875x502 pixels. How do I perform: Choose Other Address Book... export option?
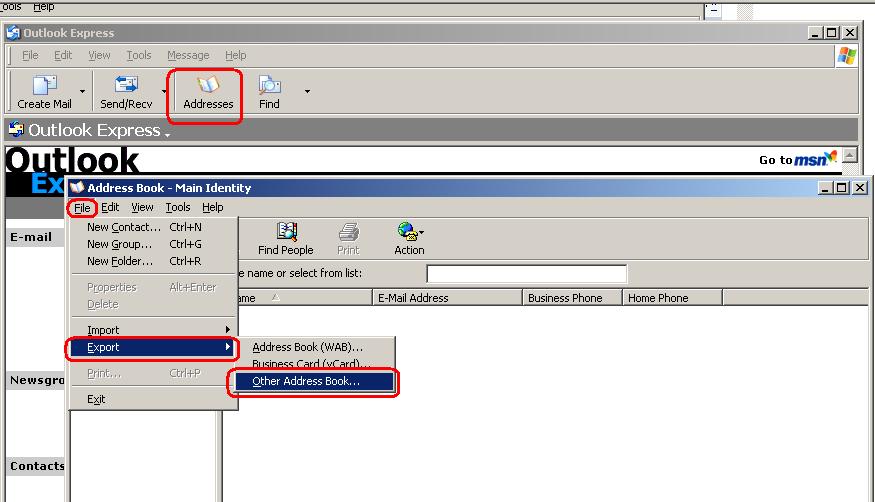tap(313, 381)
